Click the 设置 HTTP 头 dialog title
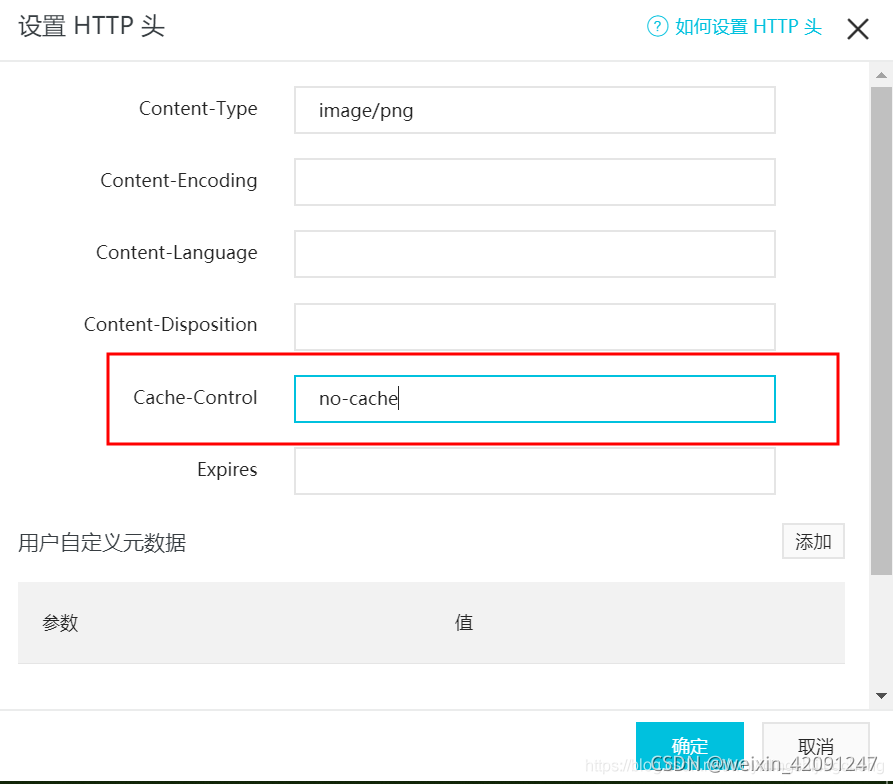893x784 pixels. coord(91,26)
